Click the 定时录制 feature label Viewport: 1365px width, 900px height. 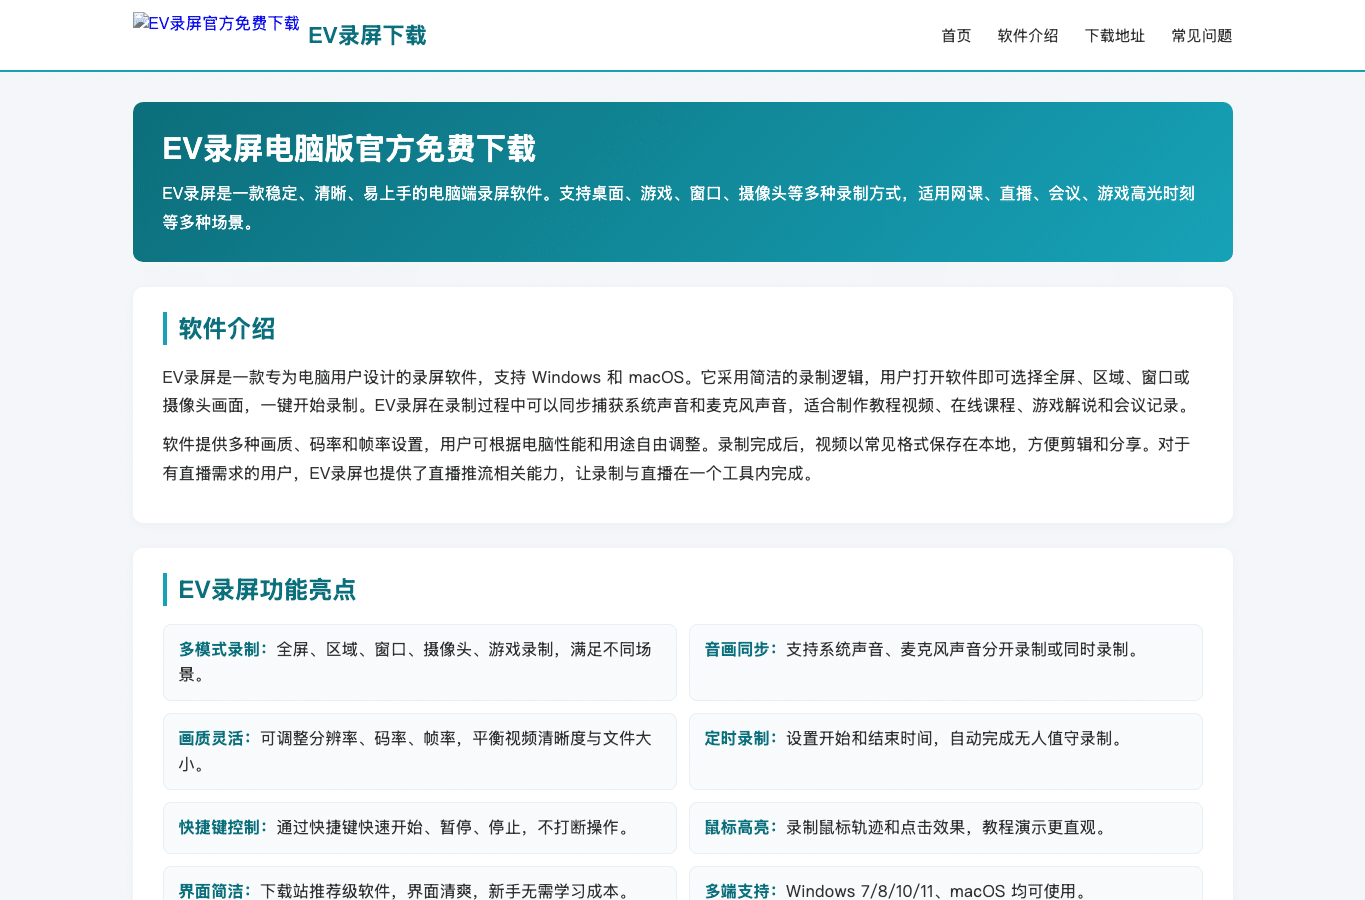[x=741, y=739]
